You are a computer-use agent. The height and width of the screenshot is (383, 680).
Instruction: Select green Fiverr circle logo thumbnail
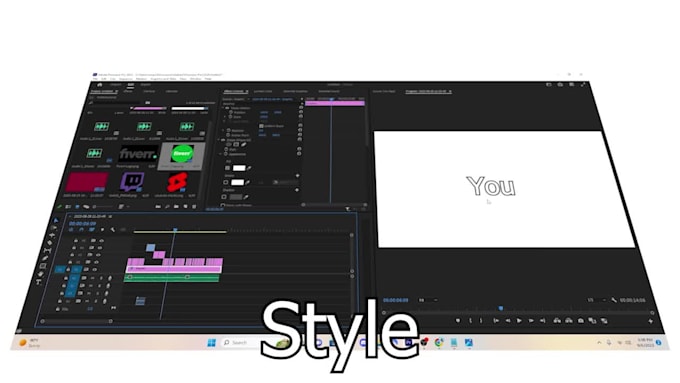183,153
